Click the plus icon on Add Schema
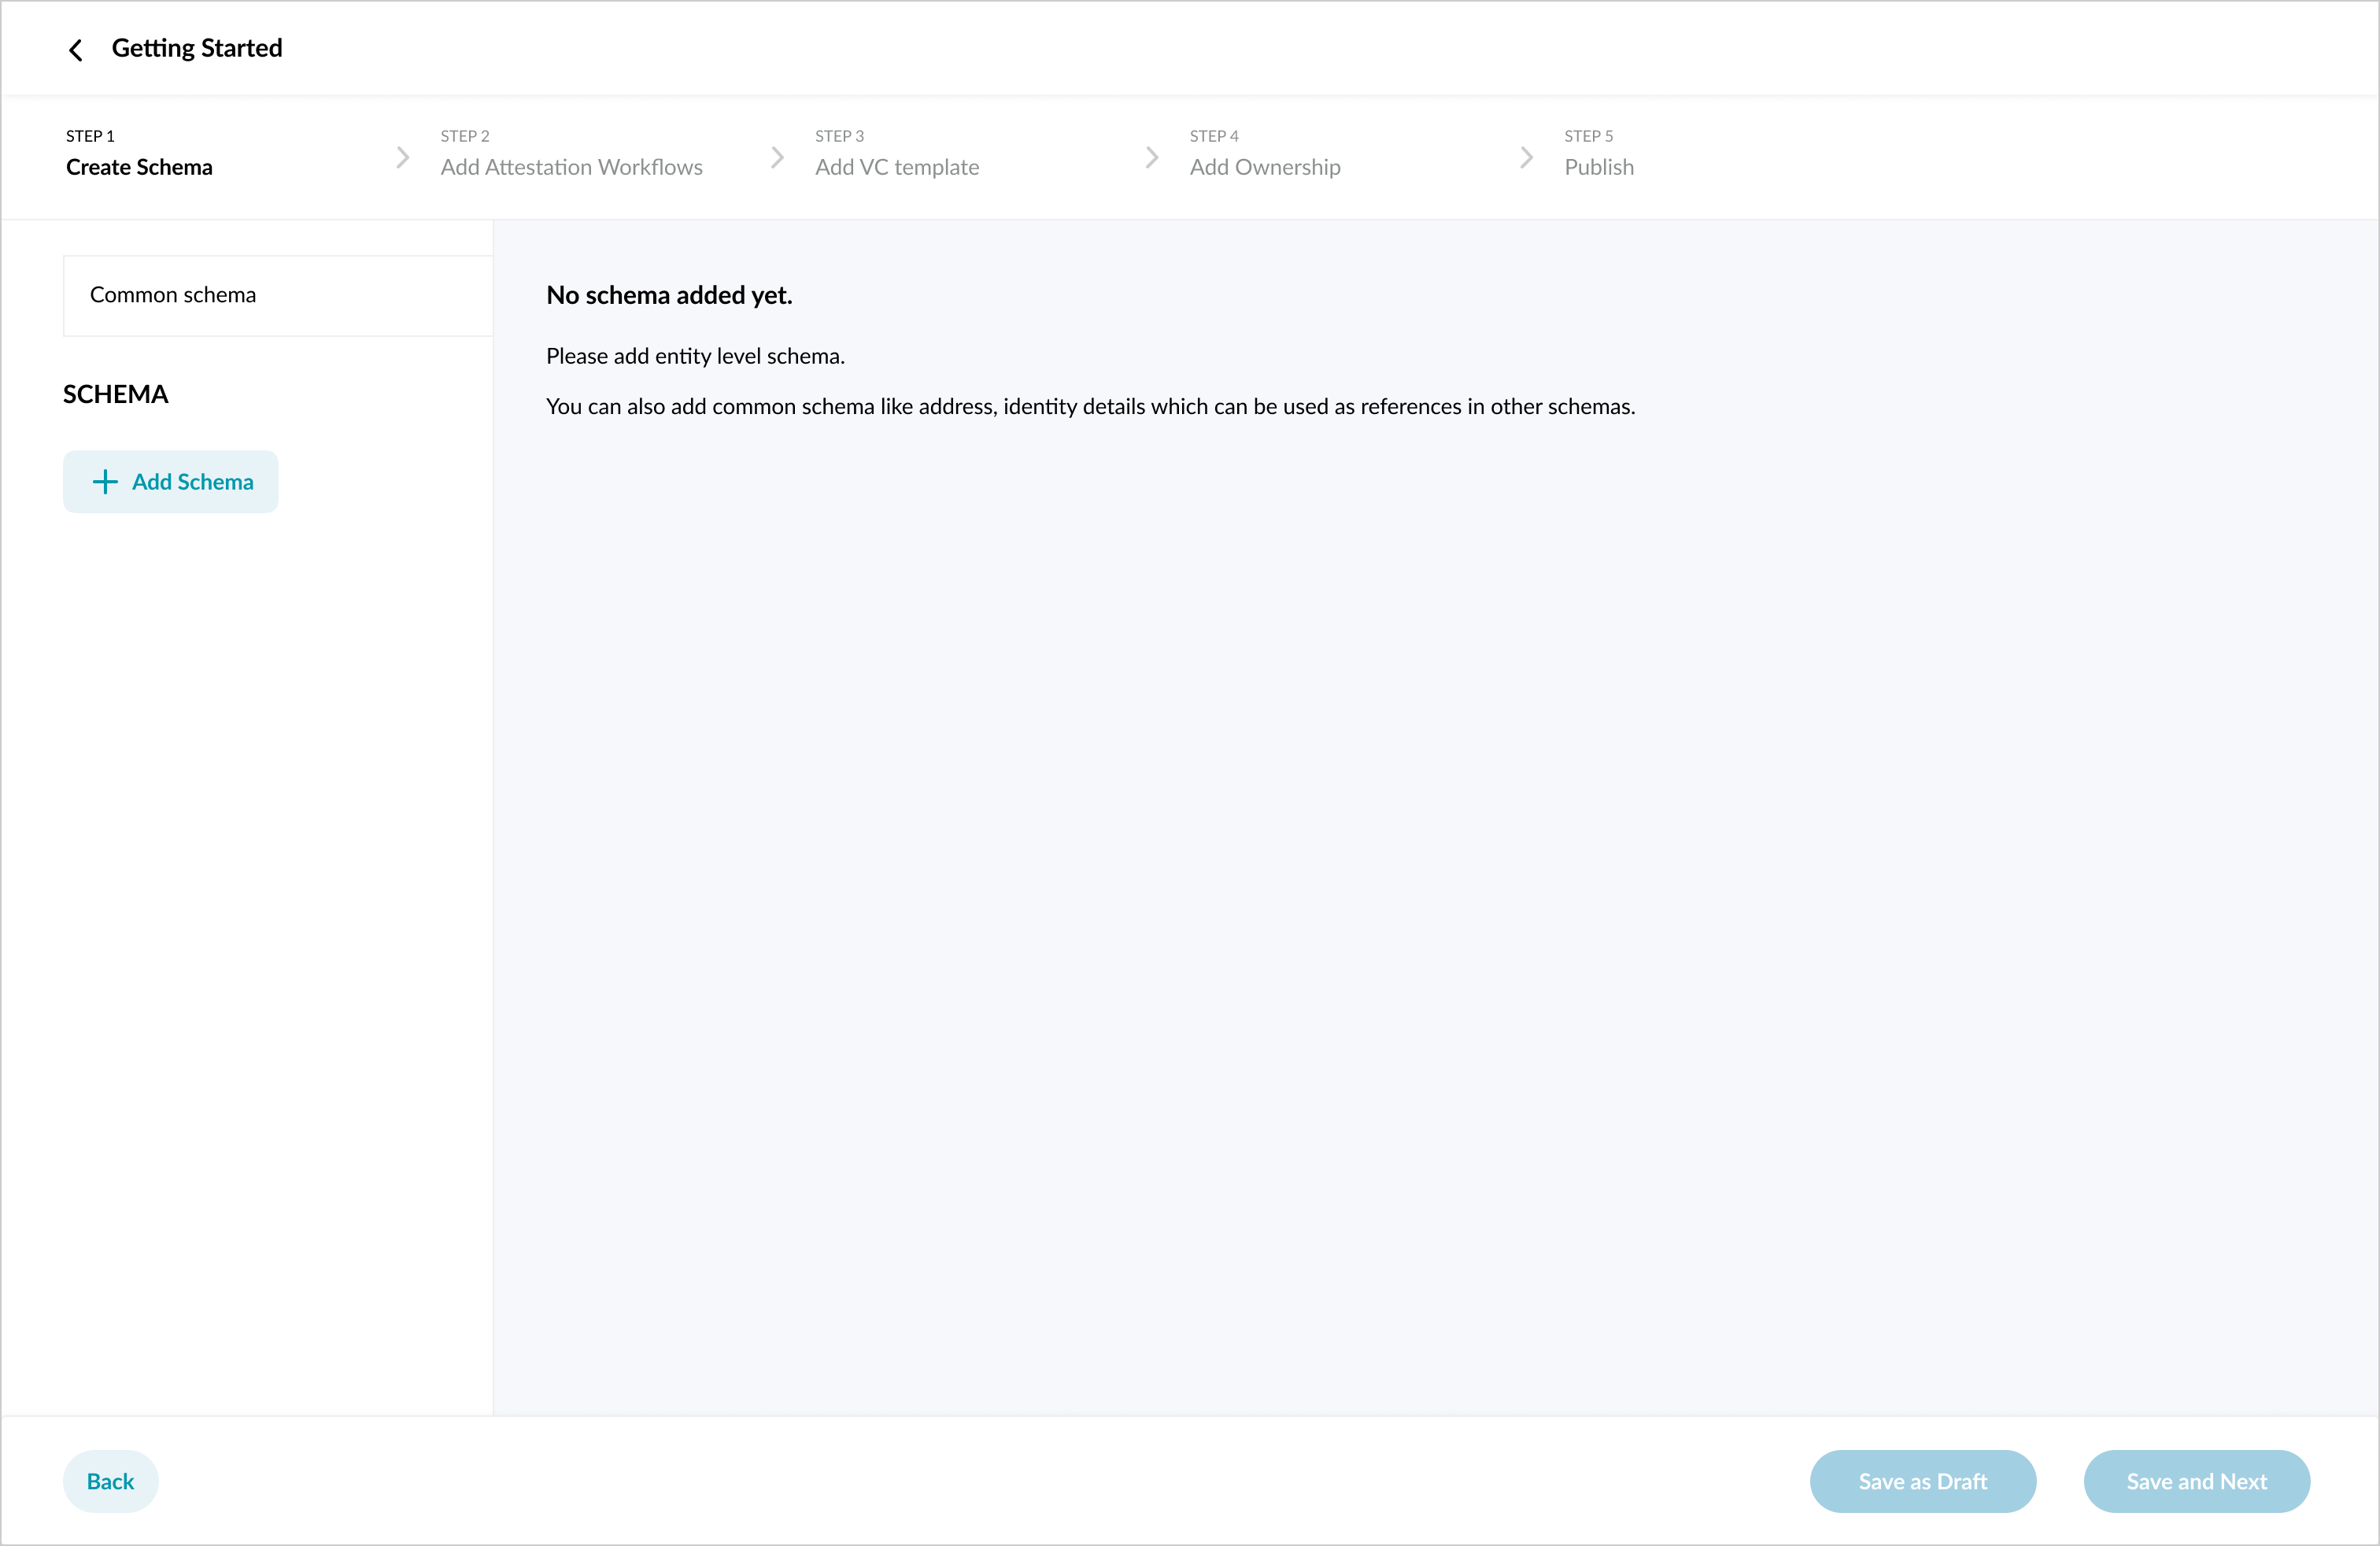 pos(105,482)
